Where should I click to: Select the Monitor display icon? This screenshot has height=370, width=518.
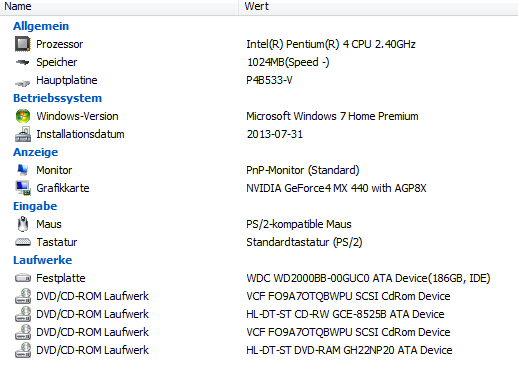23,170
